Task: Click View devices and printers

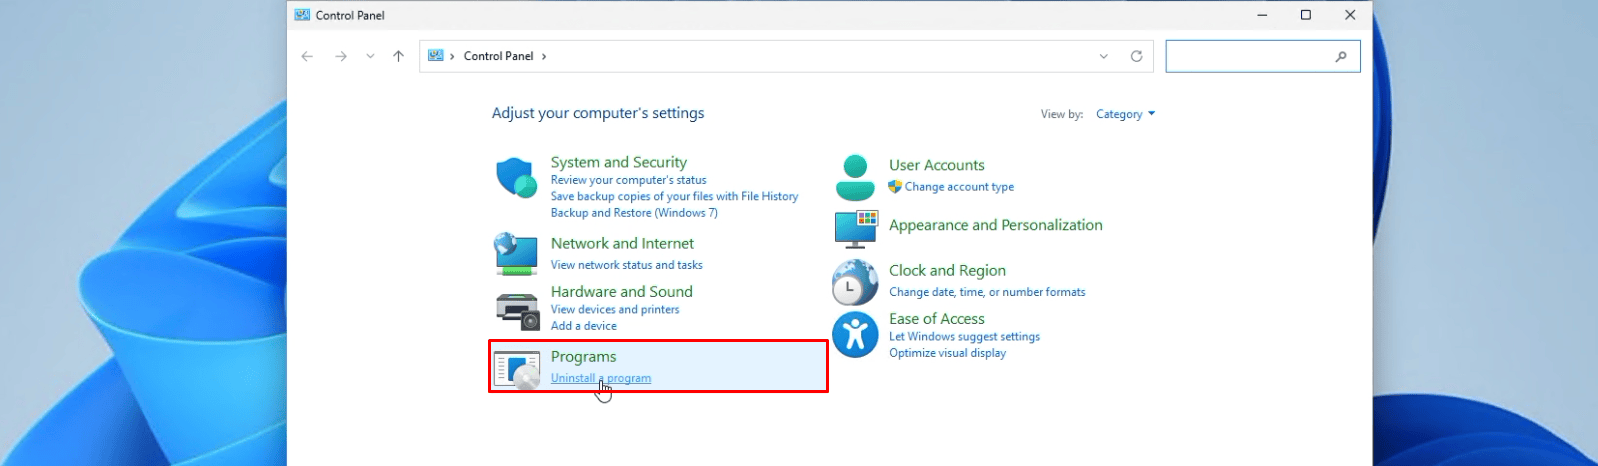Action: point(615,309)
